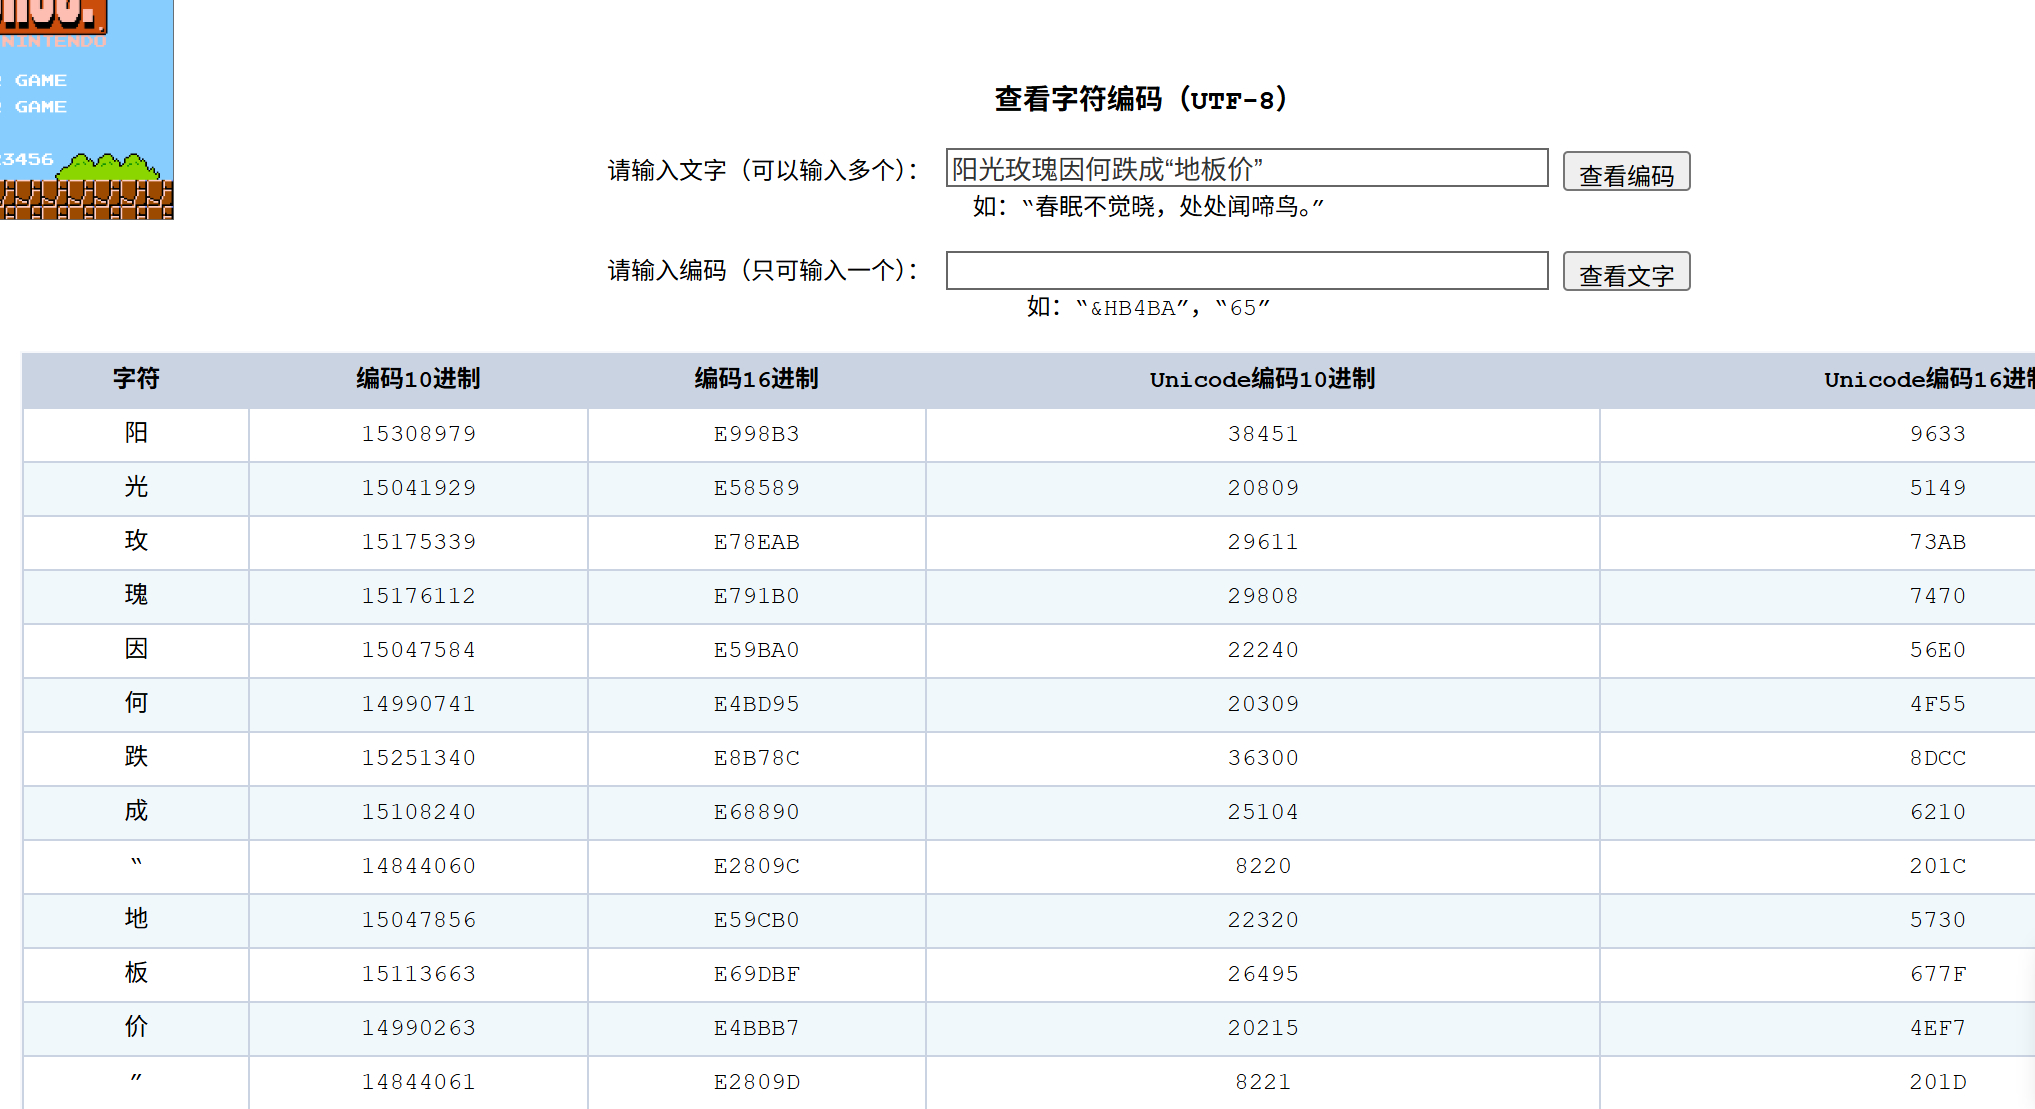Image resolution: width=2035 pixels, height=1109 pixels.
Task: Select Unicode decimal value 38451
Action: [1262, 434]
